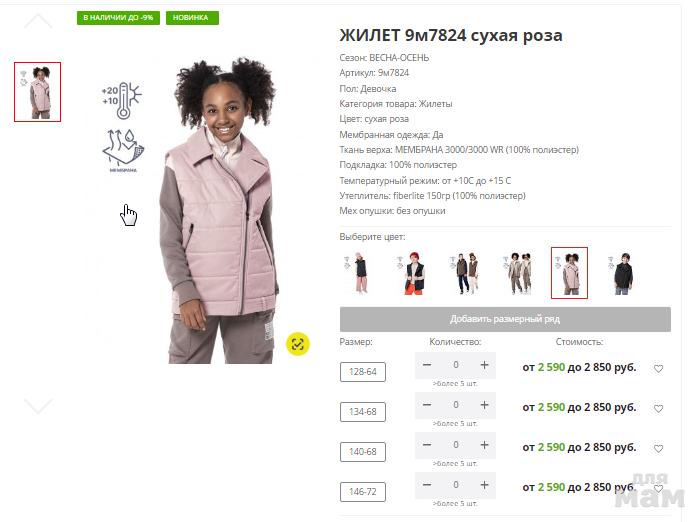
Task: Choose the black jacket color variant
Action: point(622,273)
